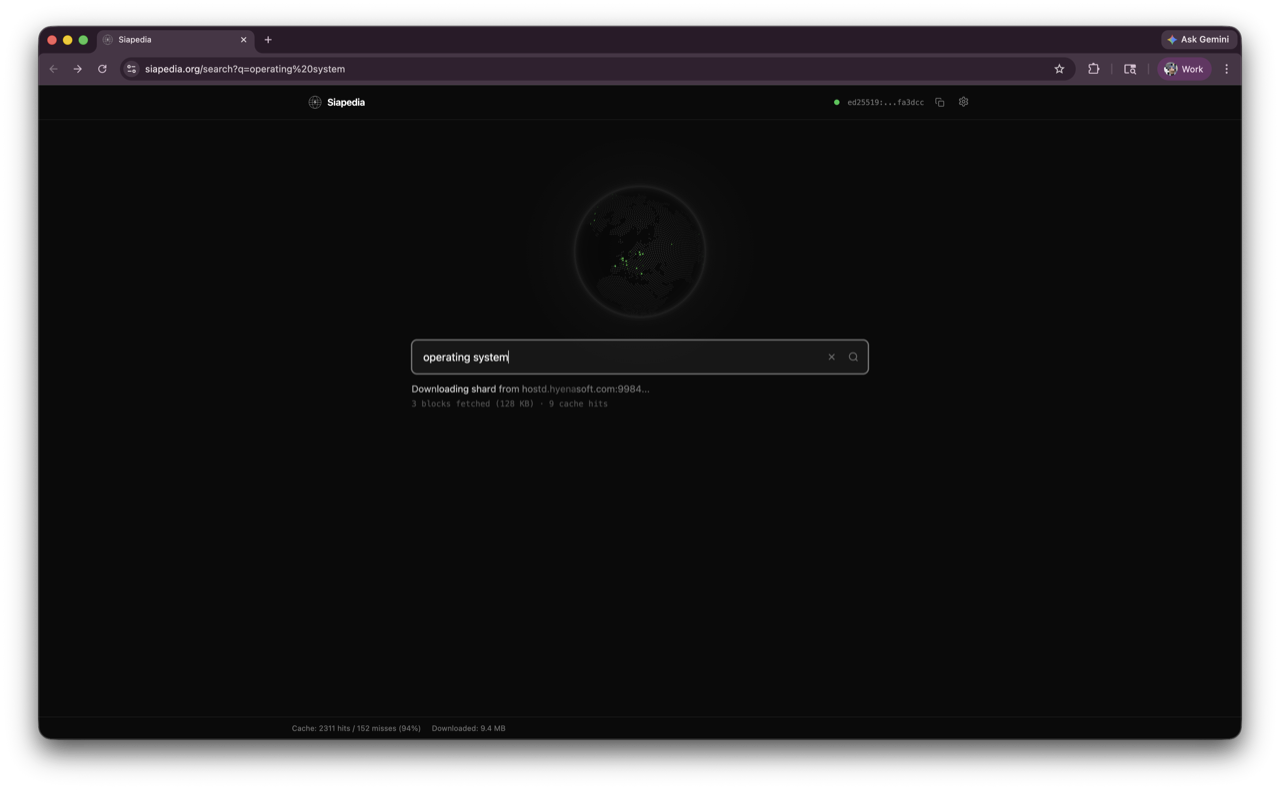Screen dimensions: 1280x790
Task: Reload the Siapedia page
Action: click(x=102, y=69)
